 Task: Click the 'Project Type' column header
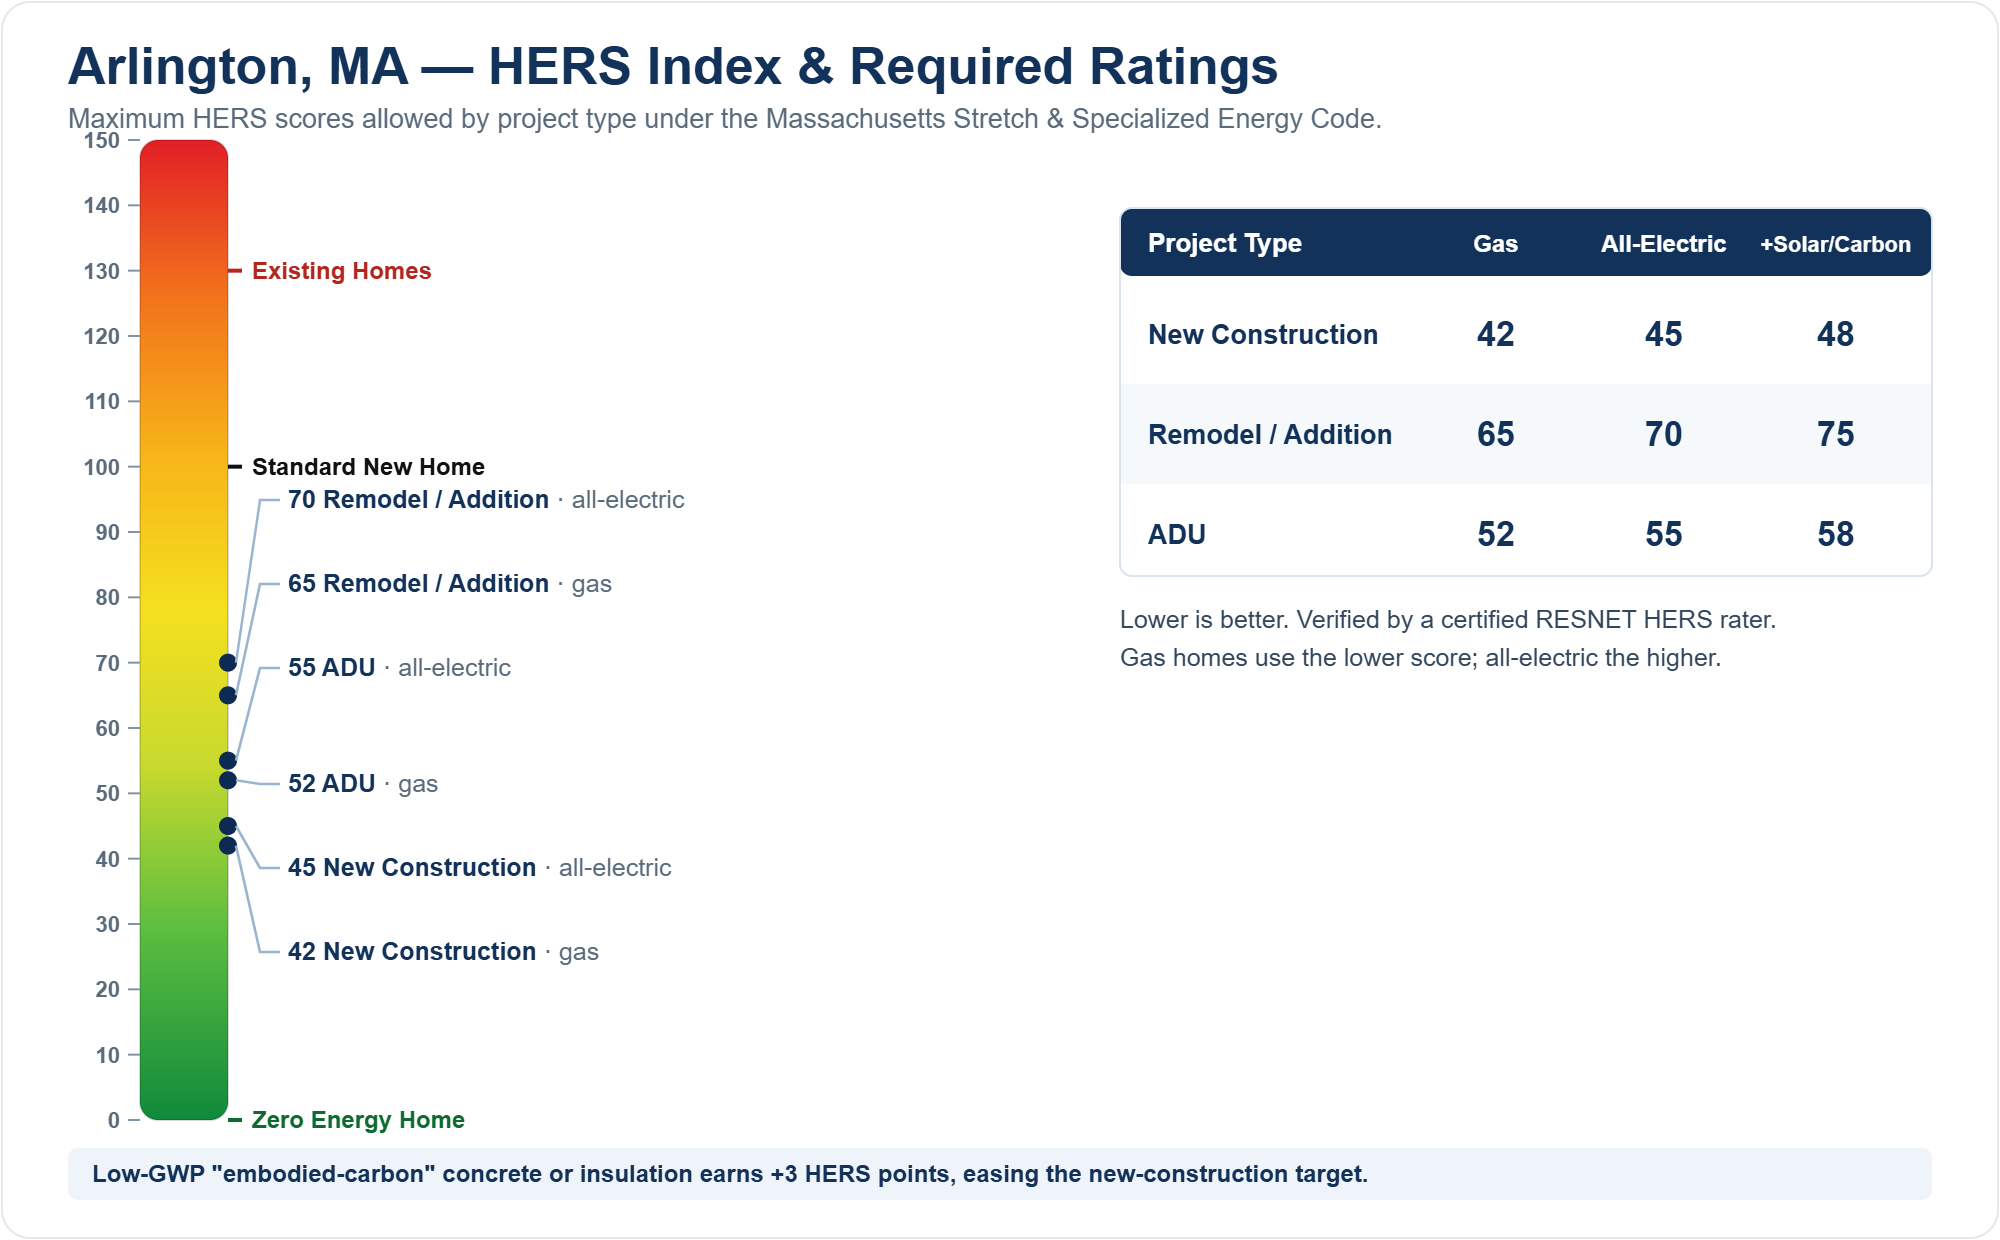[x=1225, y=243]
